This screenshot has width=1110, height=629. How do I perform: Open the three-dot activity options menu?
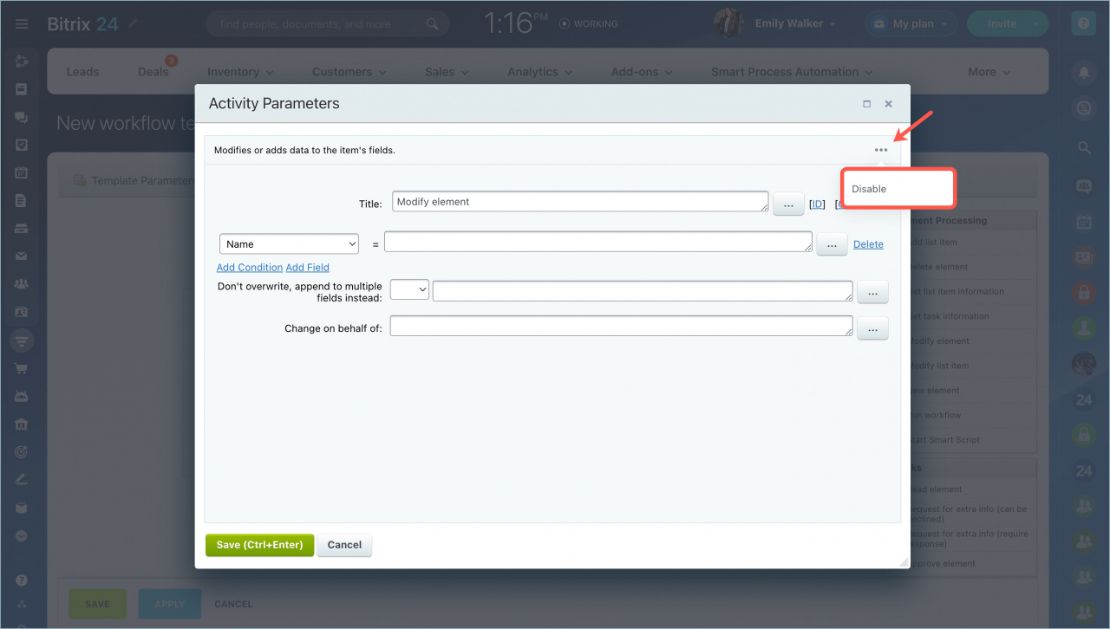[x=881, y=150]
